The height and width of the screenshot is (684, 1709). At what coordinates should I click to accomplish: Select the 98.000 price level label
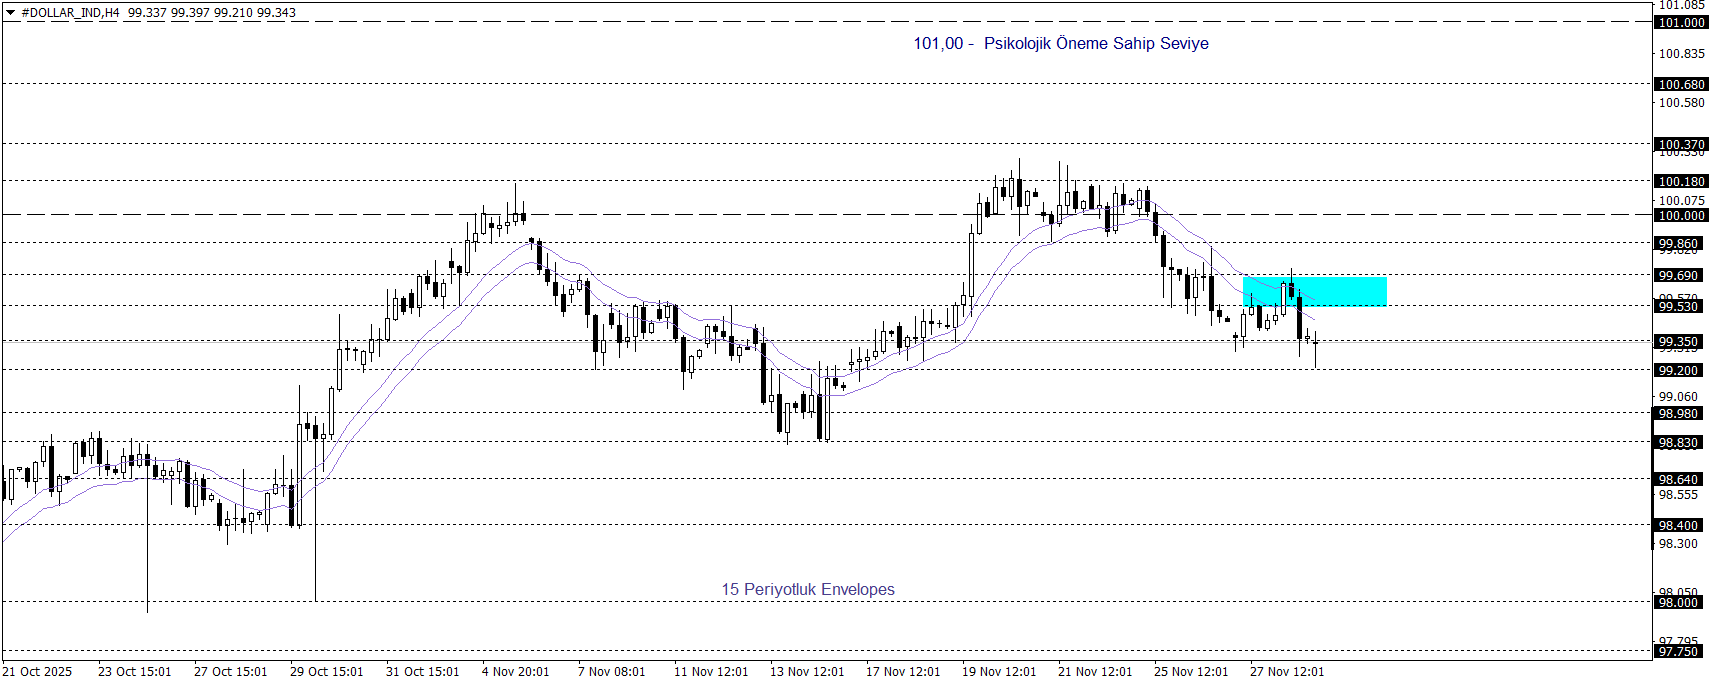1678,602
